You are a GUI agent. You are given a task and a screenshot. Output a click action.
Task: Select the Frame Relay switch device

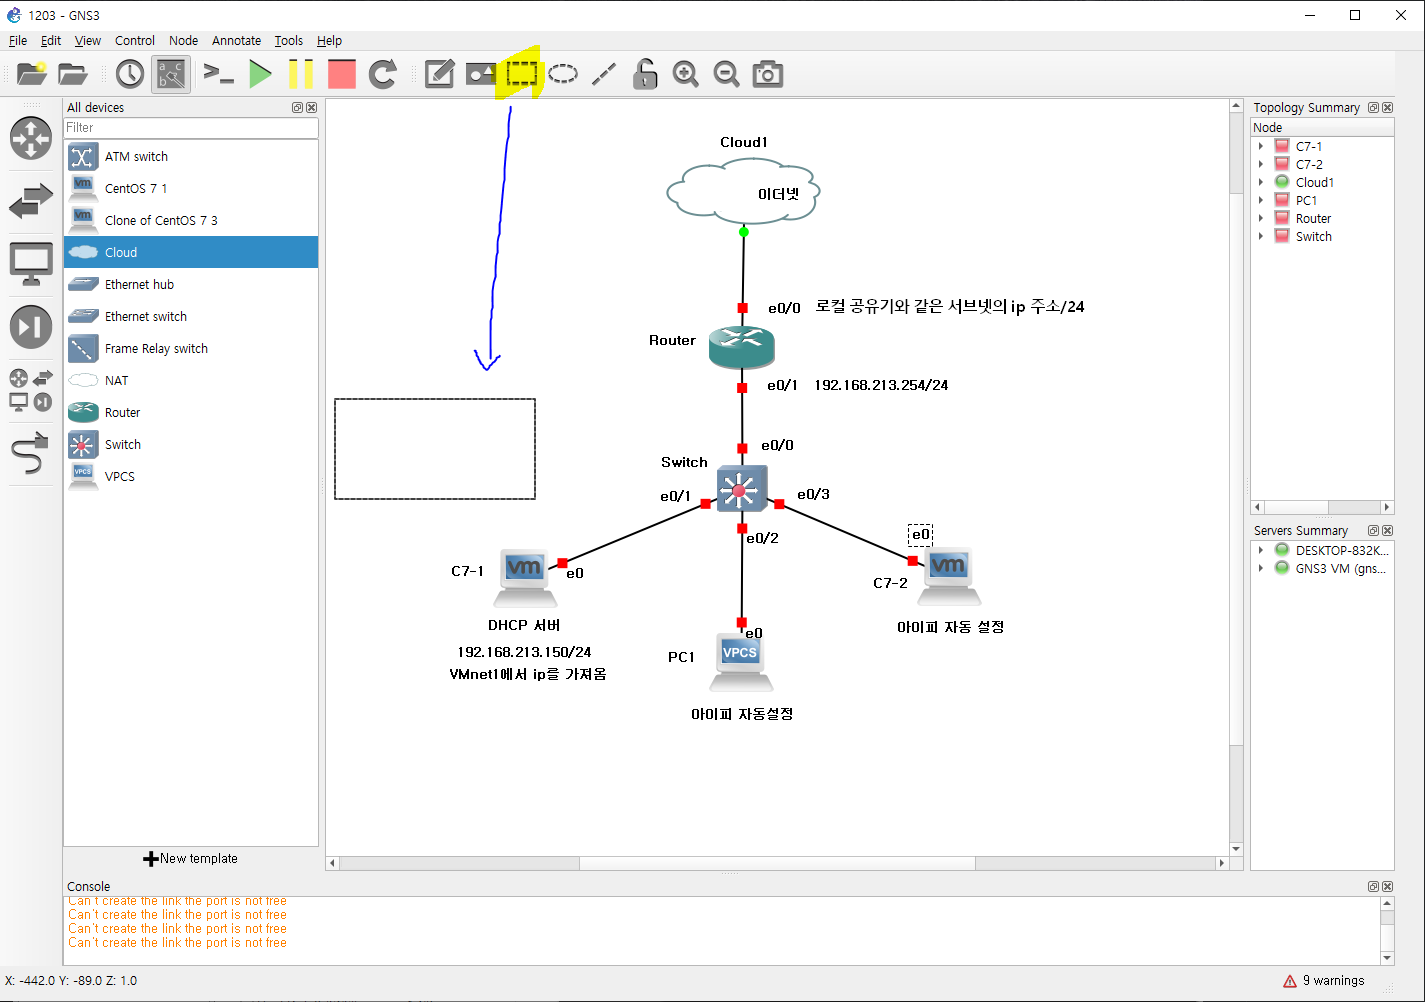coord(191,348)
